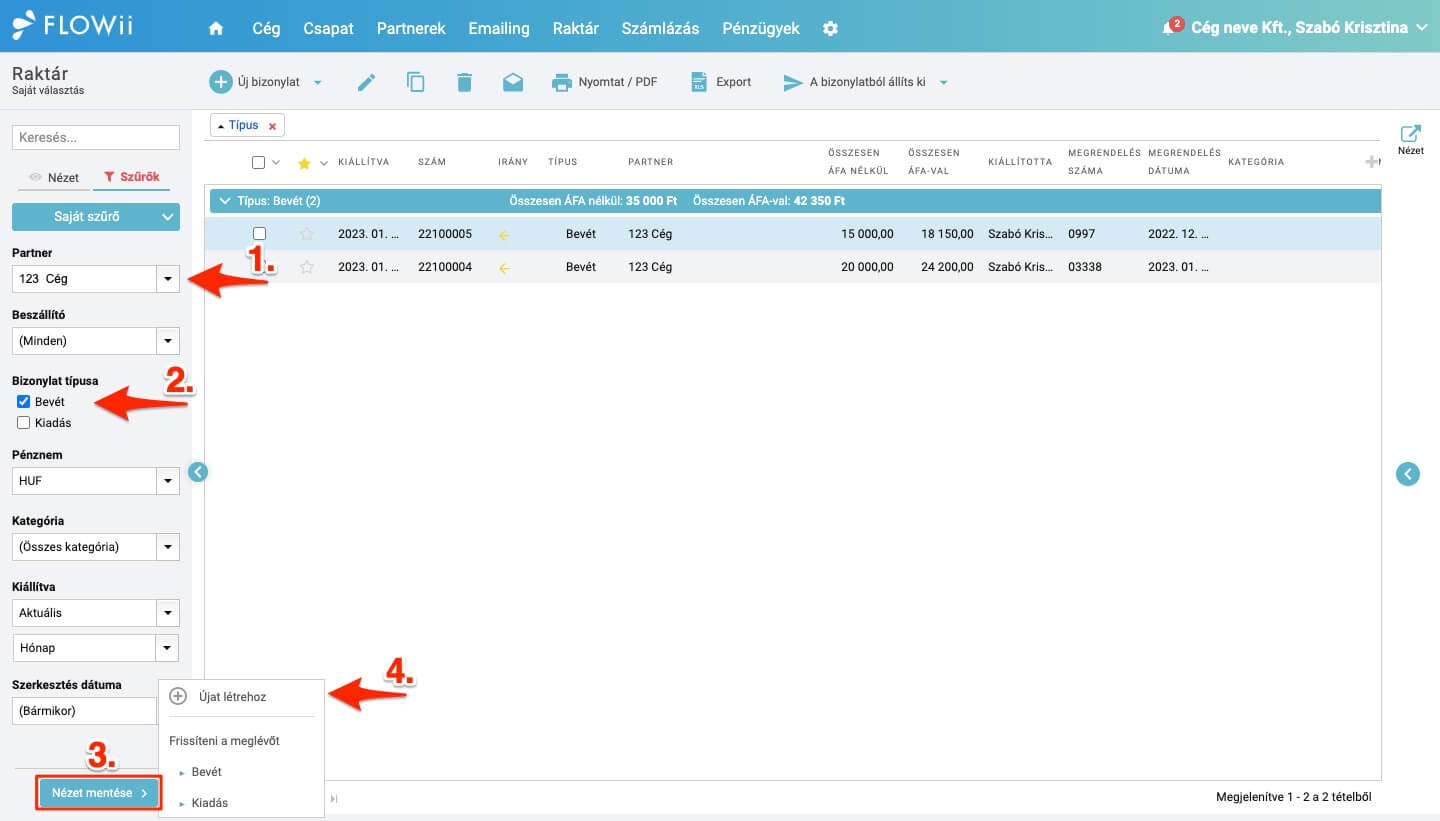Click the FLOWii logo
Image resolution: width=1440 pixels, height=821 pixels.
pyautogui.click(x=72, y=26)
